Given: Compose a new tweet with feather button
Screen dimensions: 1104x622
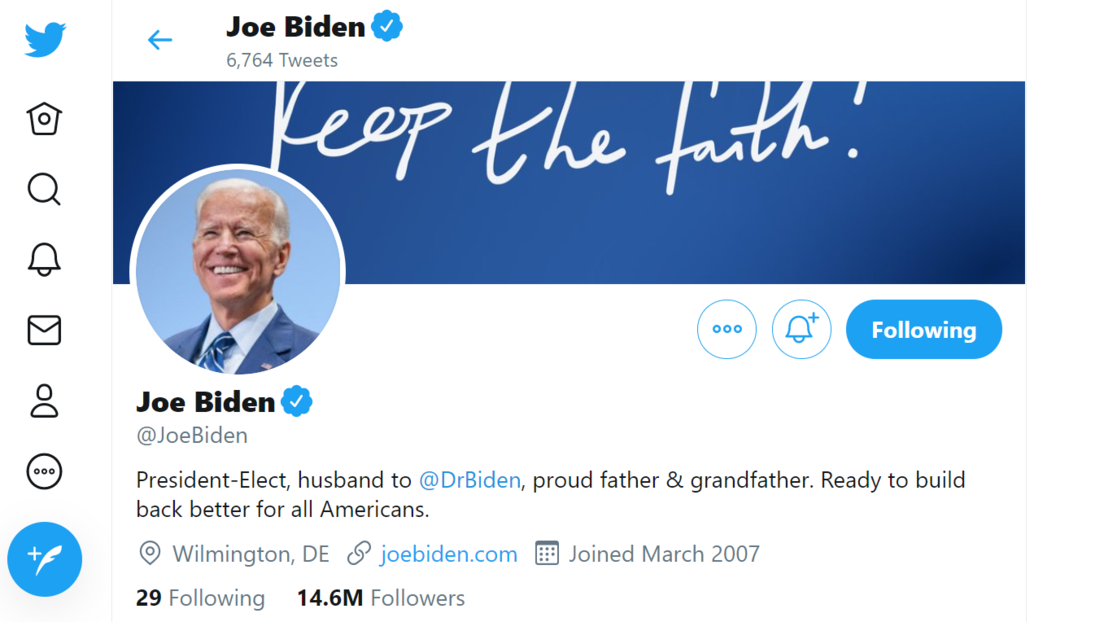Looking at the screenshot, I should point(45,559).
